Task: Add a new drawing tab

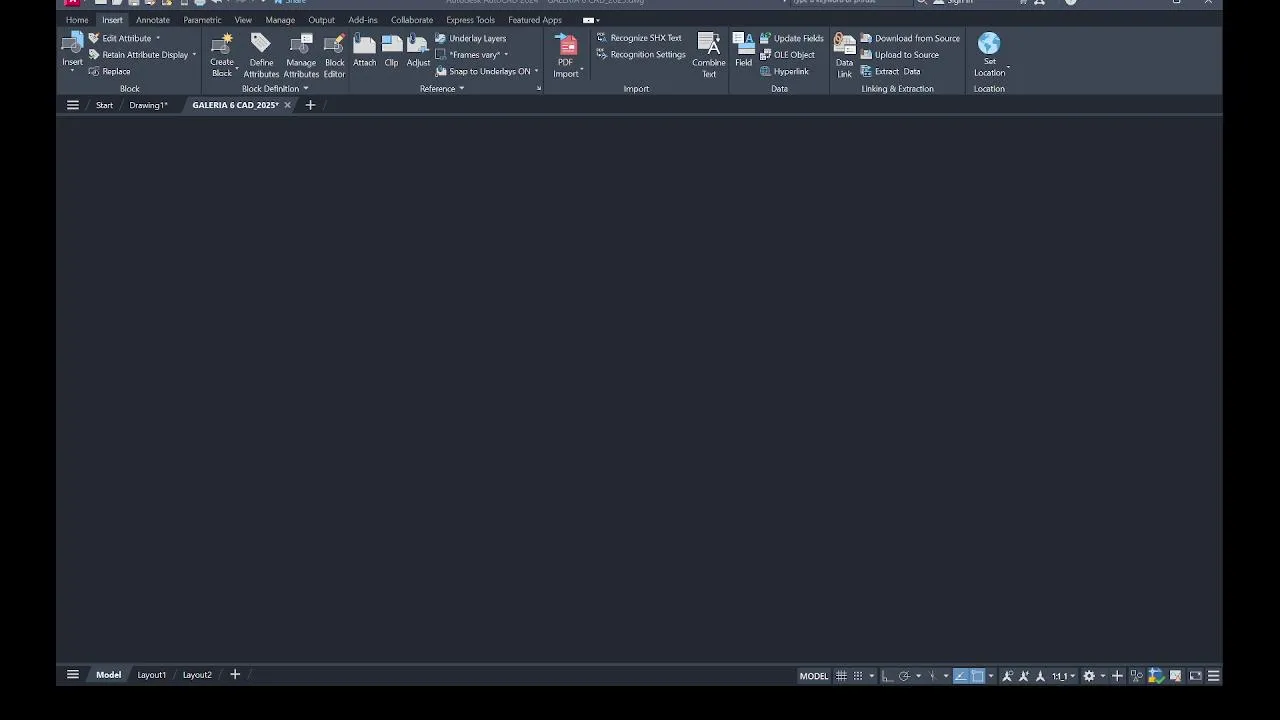Action: point(310,105)
